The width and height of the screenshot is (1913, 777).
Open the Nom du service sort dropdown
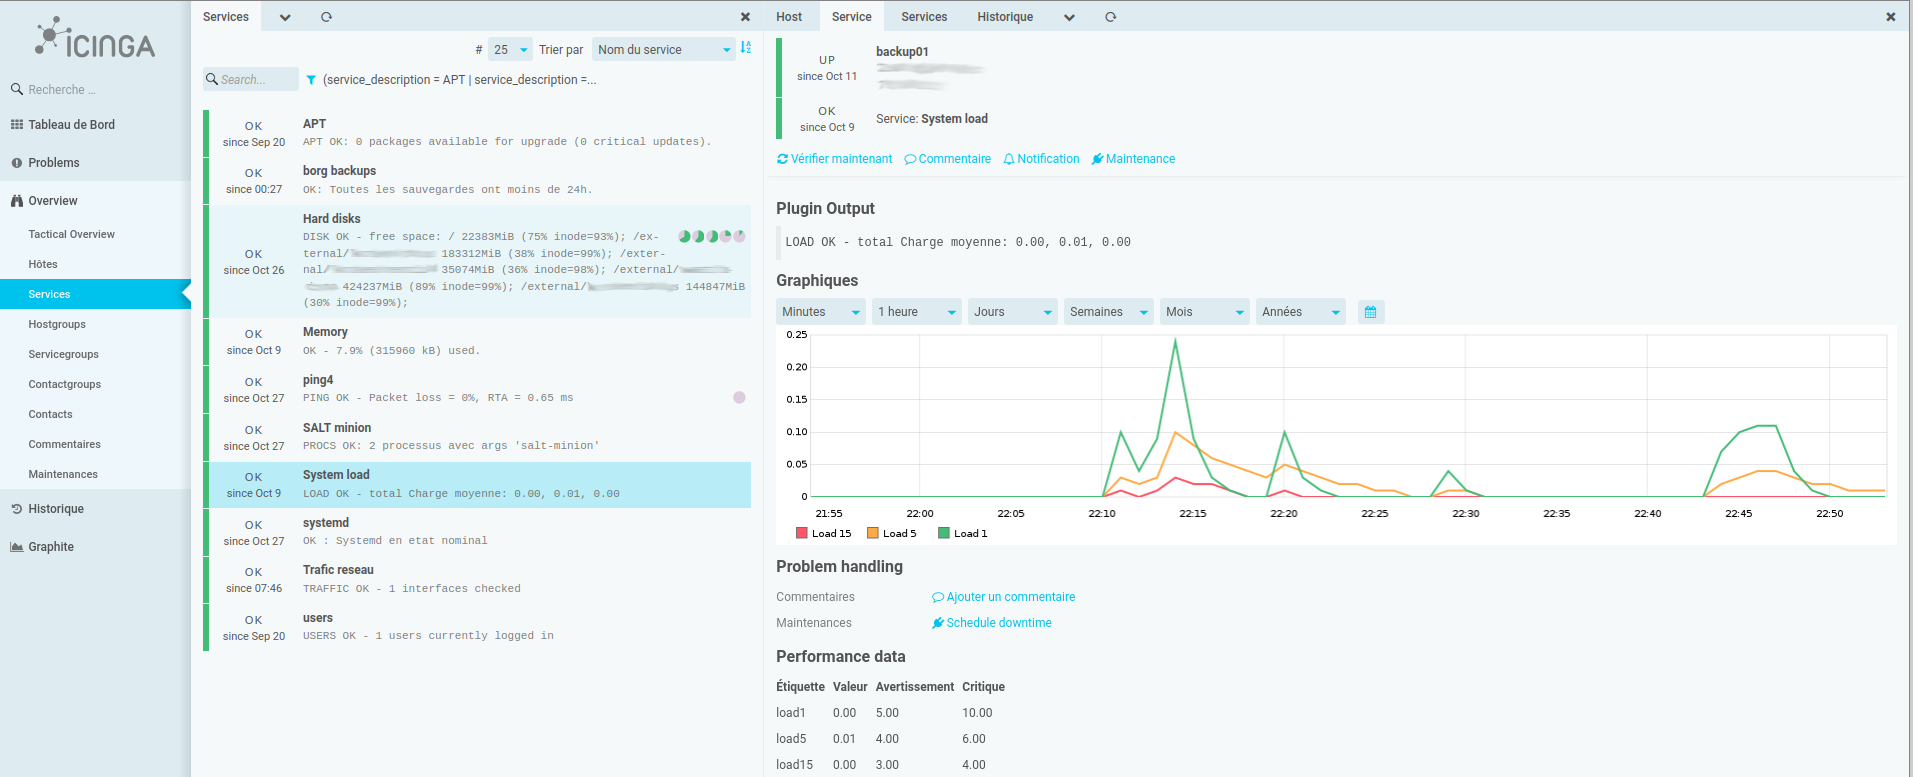pyautogui.click(x=664, y=49)
